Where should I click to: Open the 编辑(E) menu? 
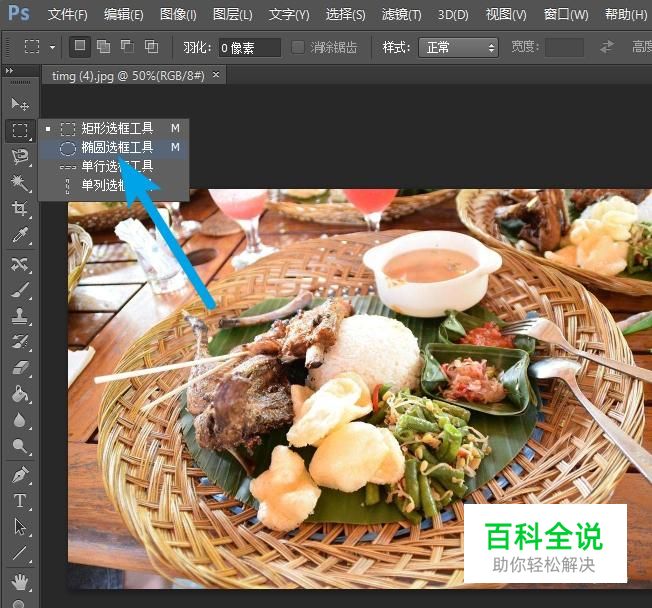[x=123, y=15]
